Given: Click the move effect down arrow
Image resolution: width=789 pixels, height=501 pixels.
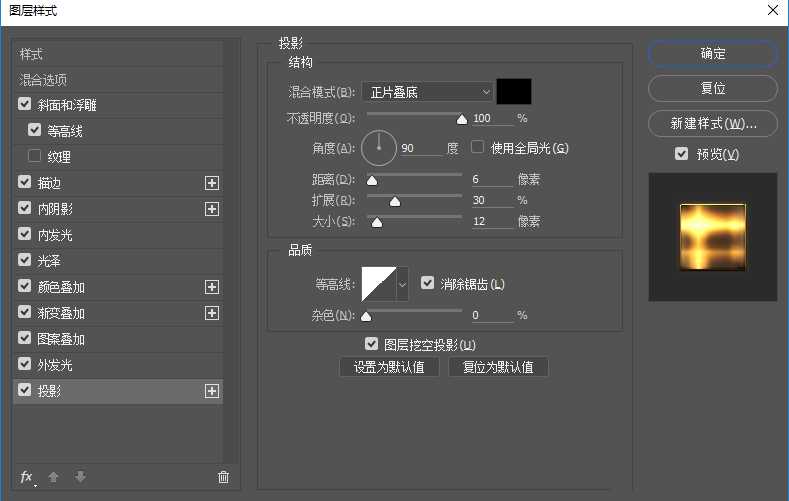Looking at the screenshot, I should [80, 477].
